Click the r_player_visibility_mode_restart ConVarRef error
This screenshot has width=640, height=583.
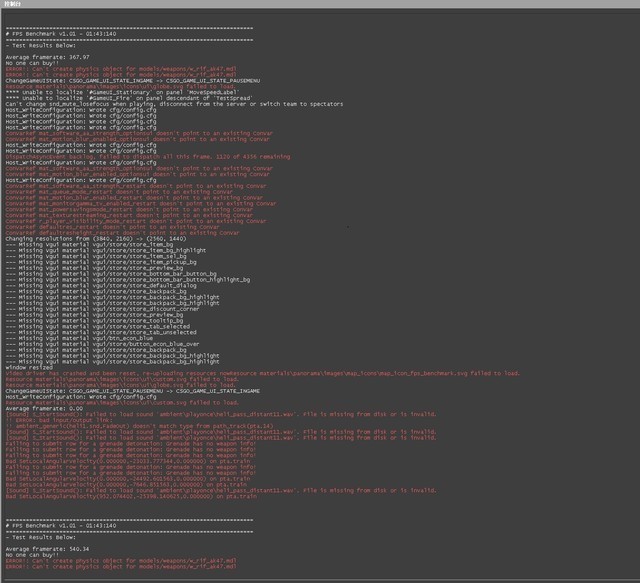136,221
